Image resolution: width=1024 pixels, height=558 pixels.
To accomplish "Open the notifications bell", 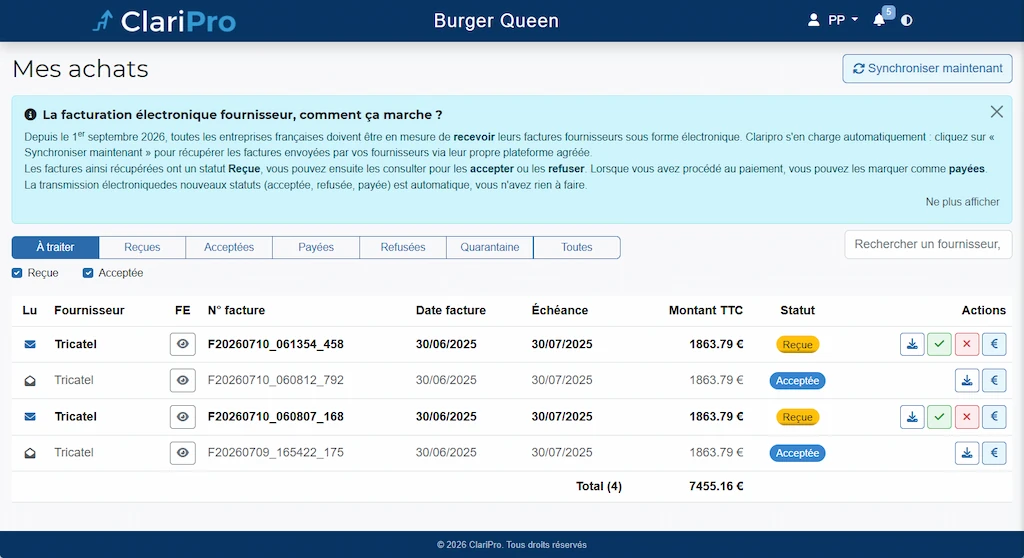I will pos(879,20).
